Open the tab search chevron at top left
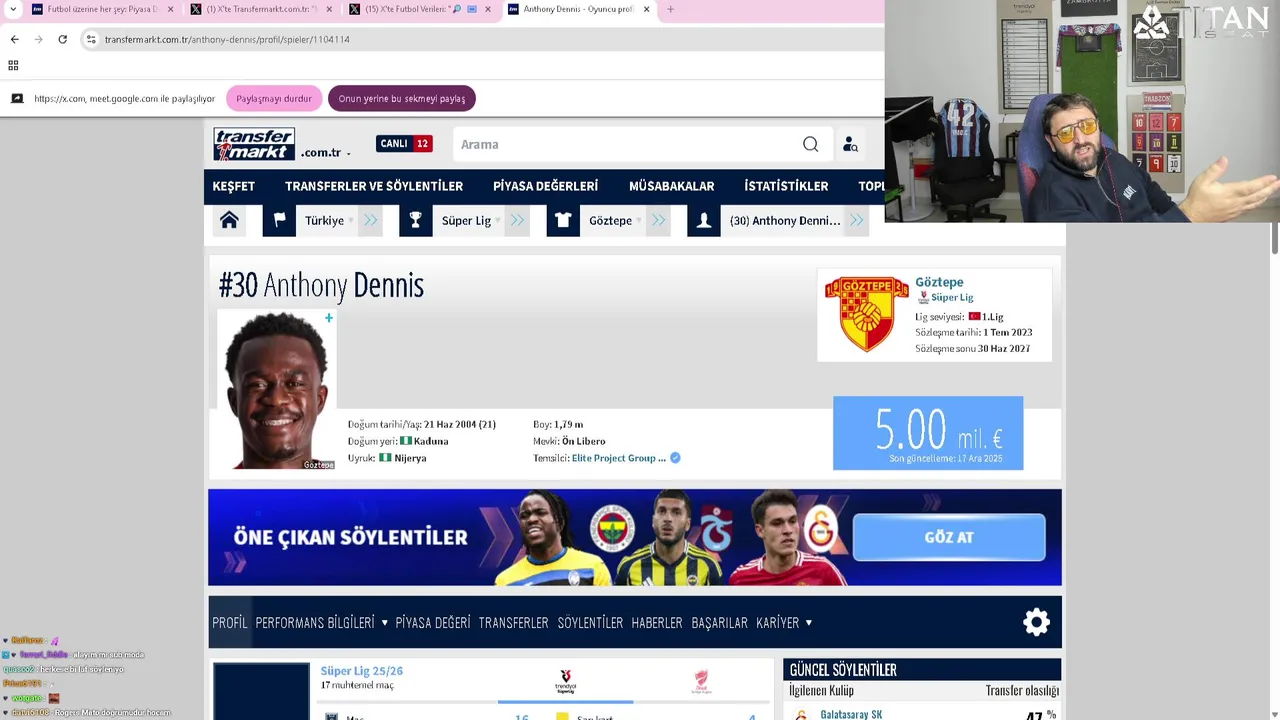The width and height of the screenshot is (1280, 720). [12, 9]
